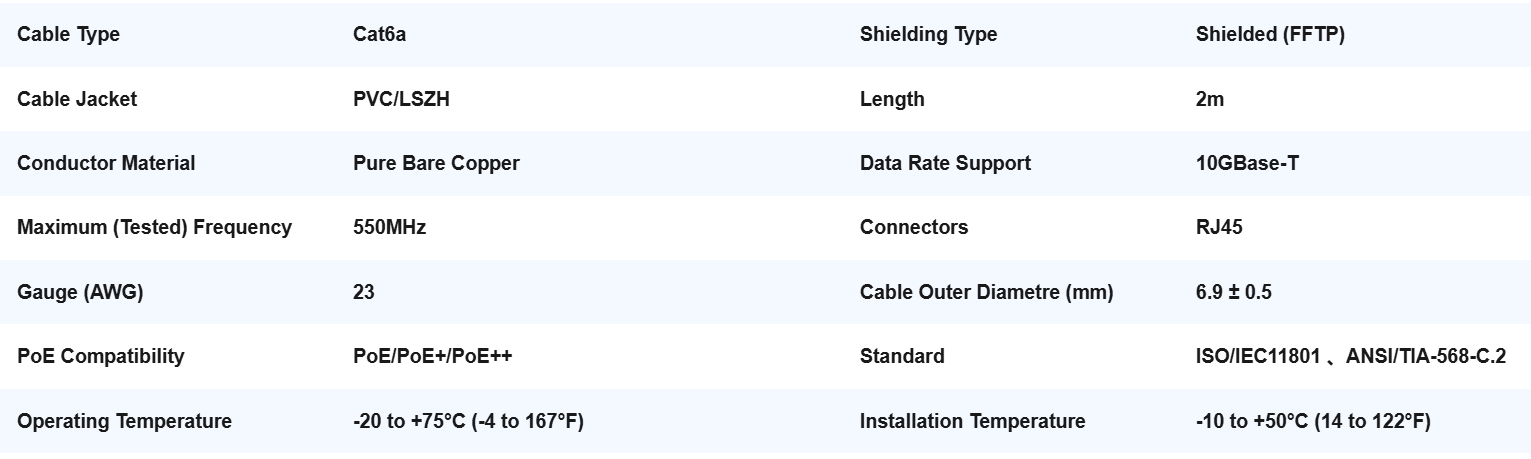
Task: Select the Cat6a value cell
Action: pos(379,34)
